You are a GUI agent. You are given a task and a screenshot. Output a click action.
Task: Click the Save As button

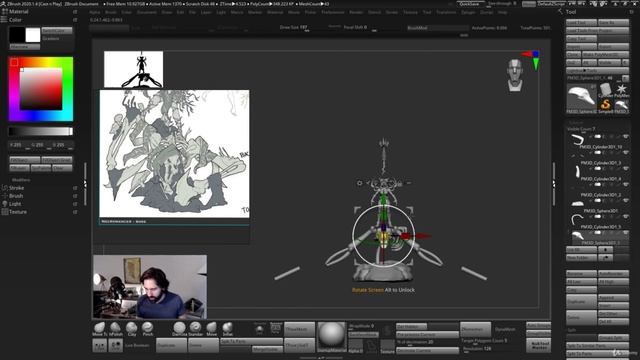(613, 22)
